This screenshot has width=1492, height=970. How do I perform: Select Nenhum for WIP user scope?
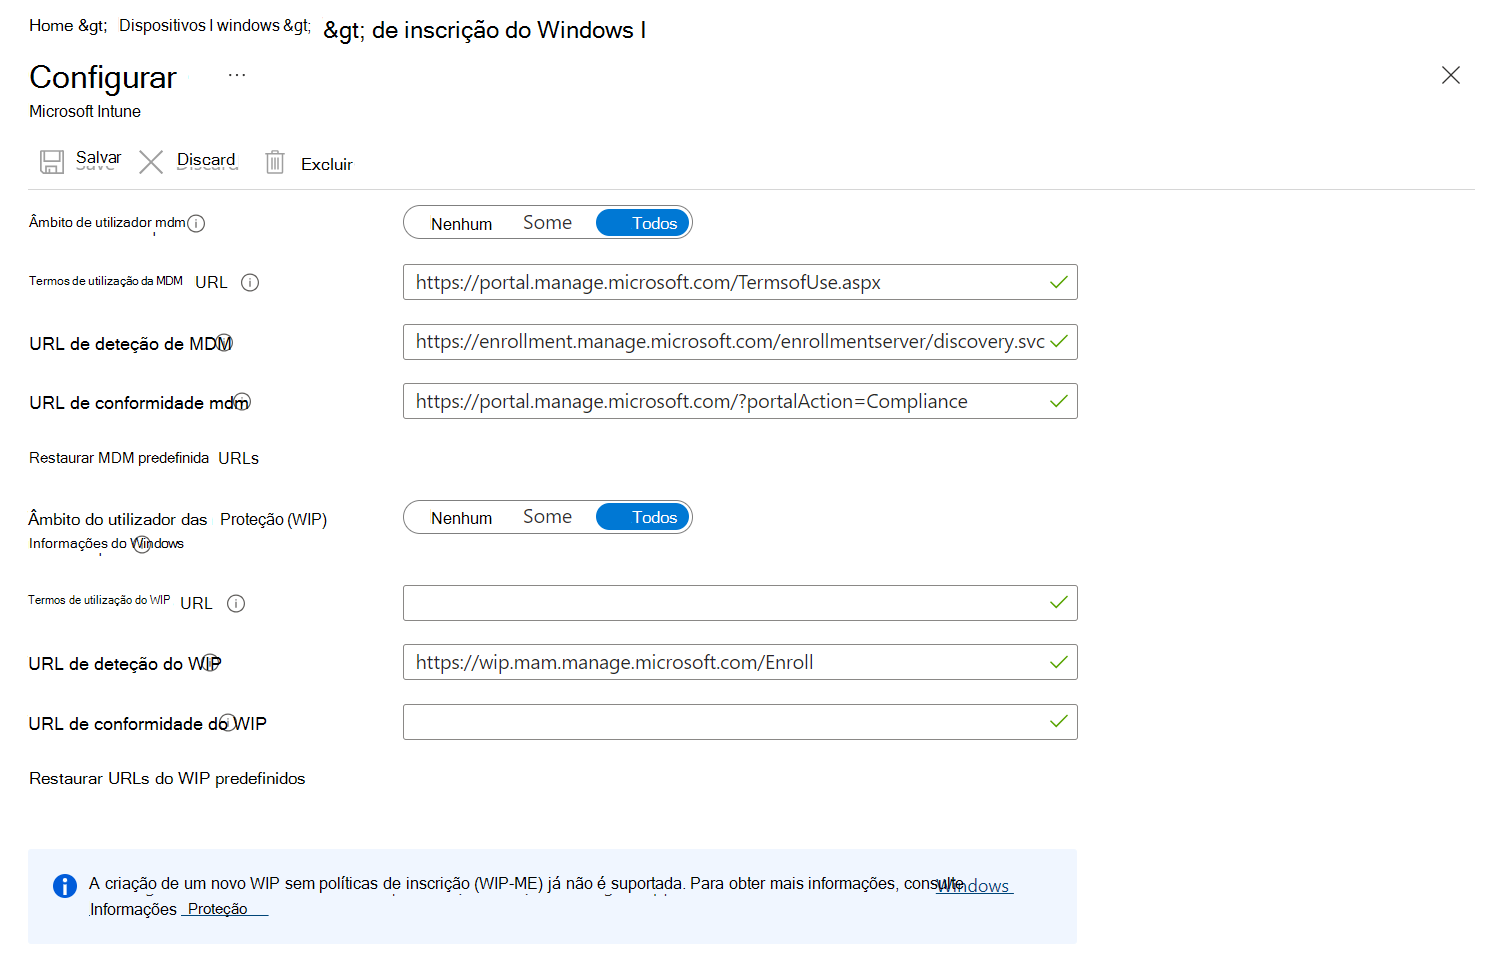[x=462, y=517]
